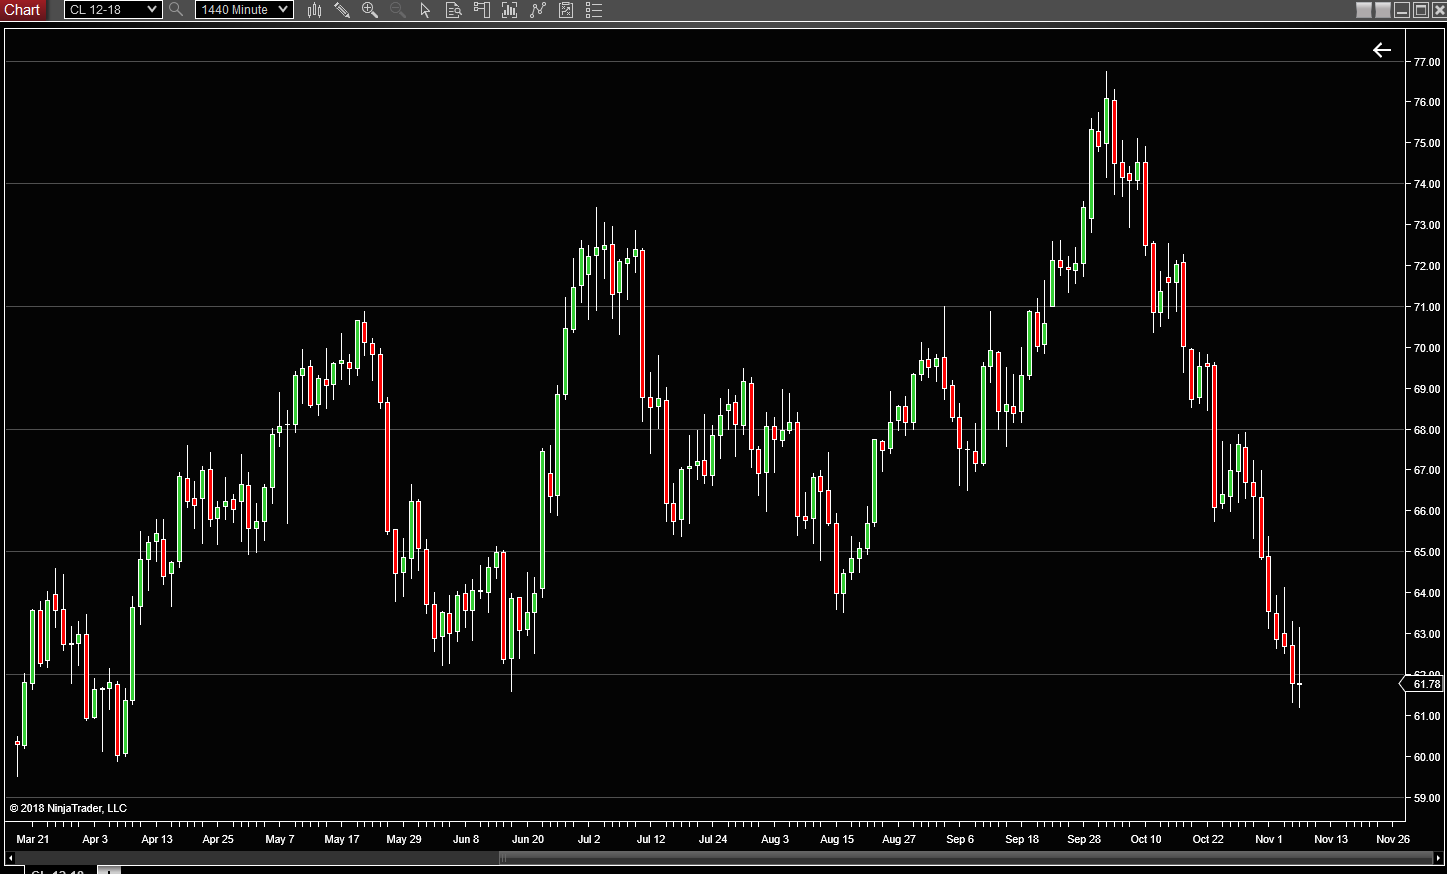Click the Sep 28 date label

(1084, 839)
